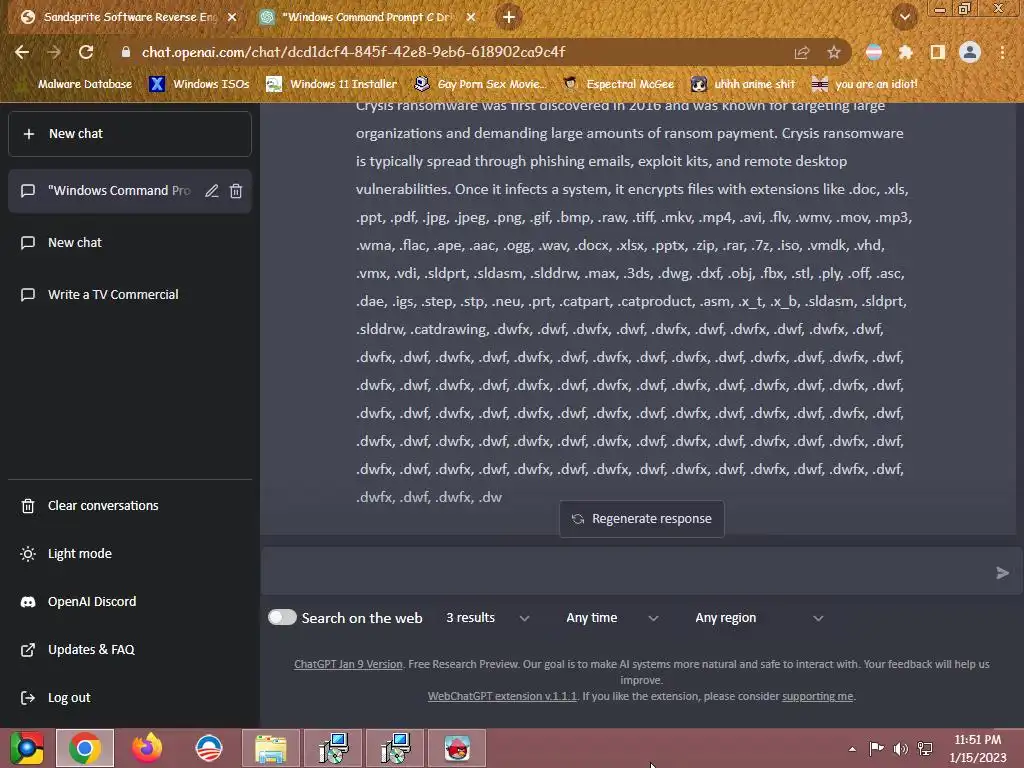1024x768 pixels.
Task: Click the send message arrow
Action: point(1002,573)
